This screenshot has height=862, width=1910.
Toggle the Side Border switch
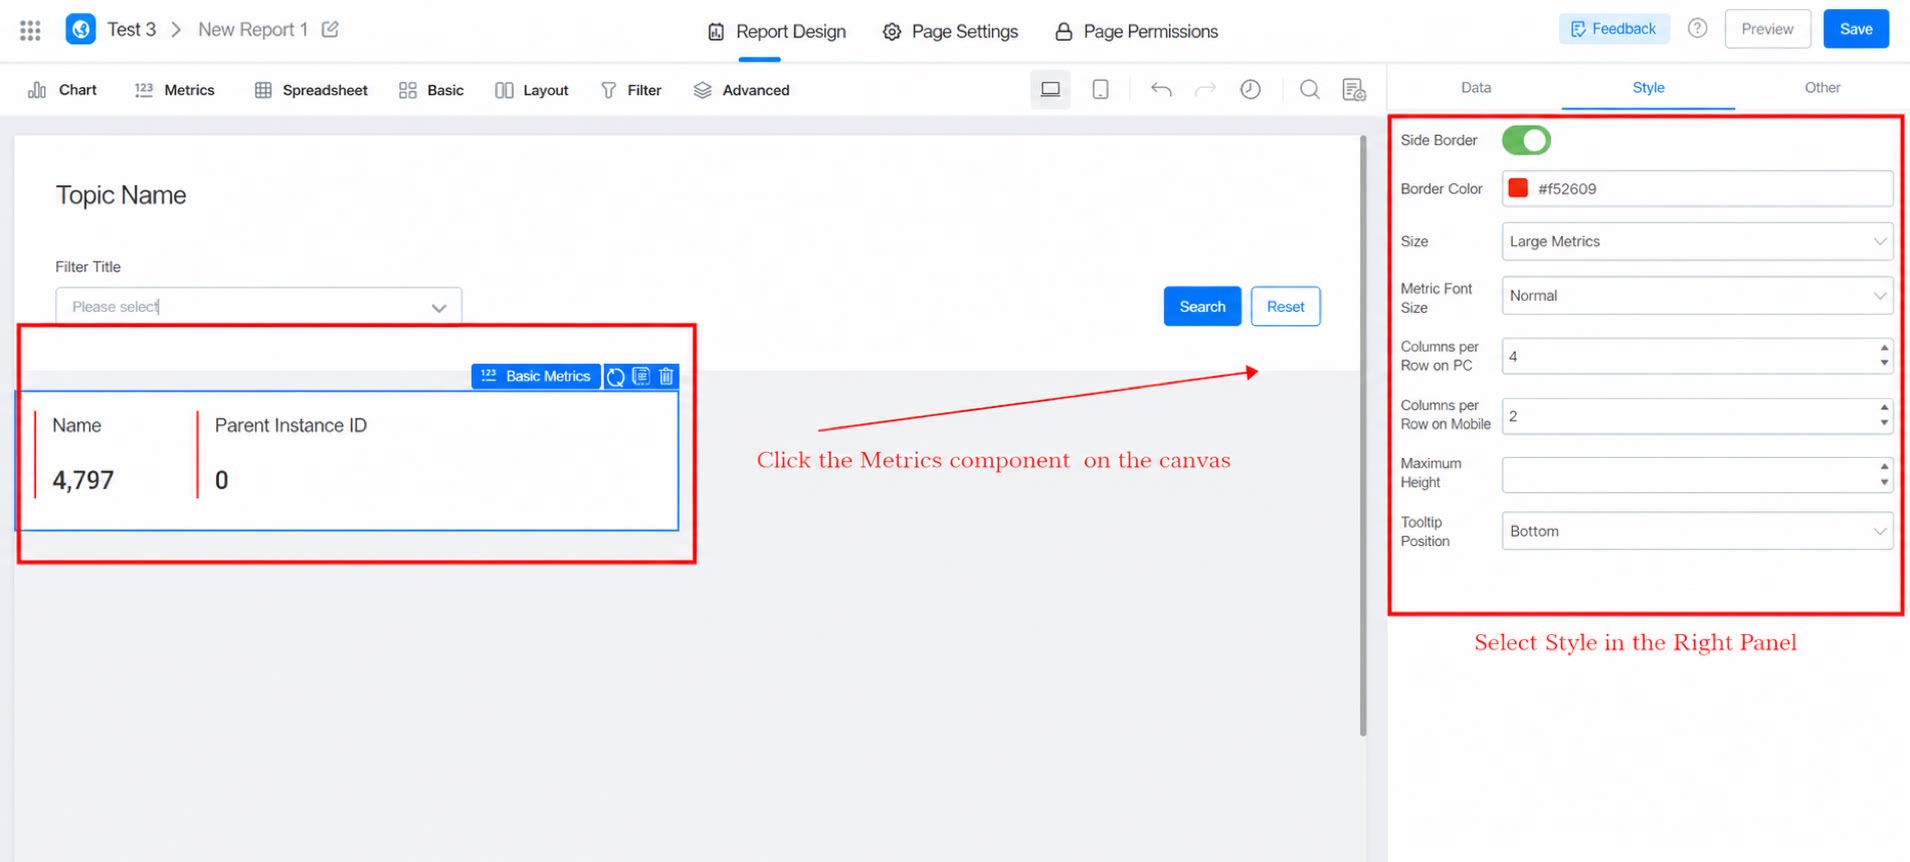pyautogui.click(x=1526, y=140)
